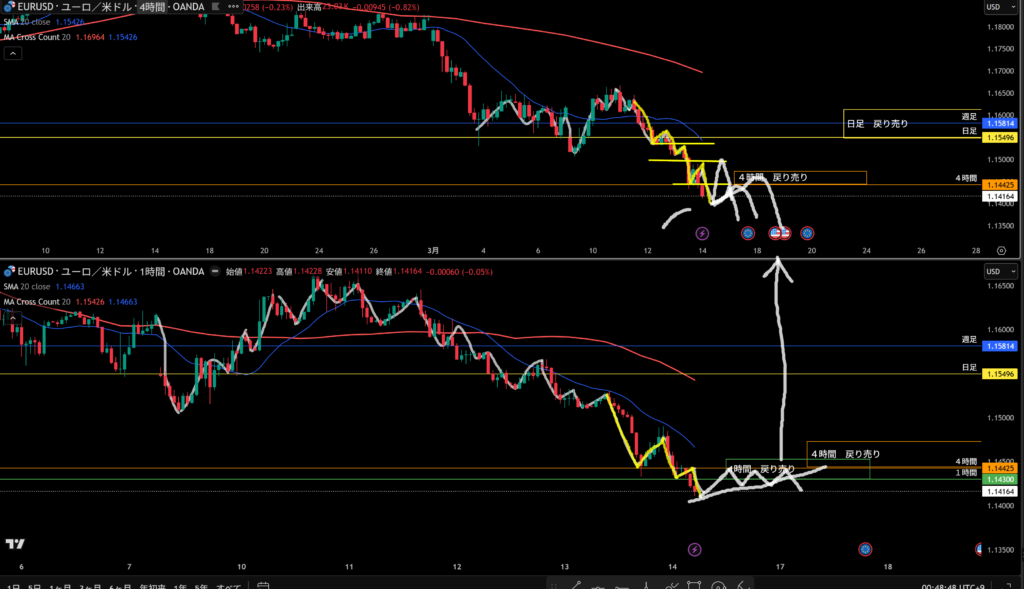Click the purple lightning event icon in top chart
1024x589 pixels.
pyautogui.click(x=702, y=233)
